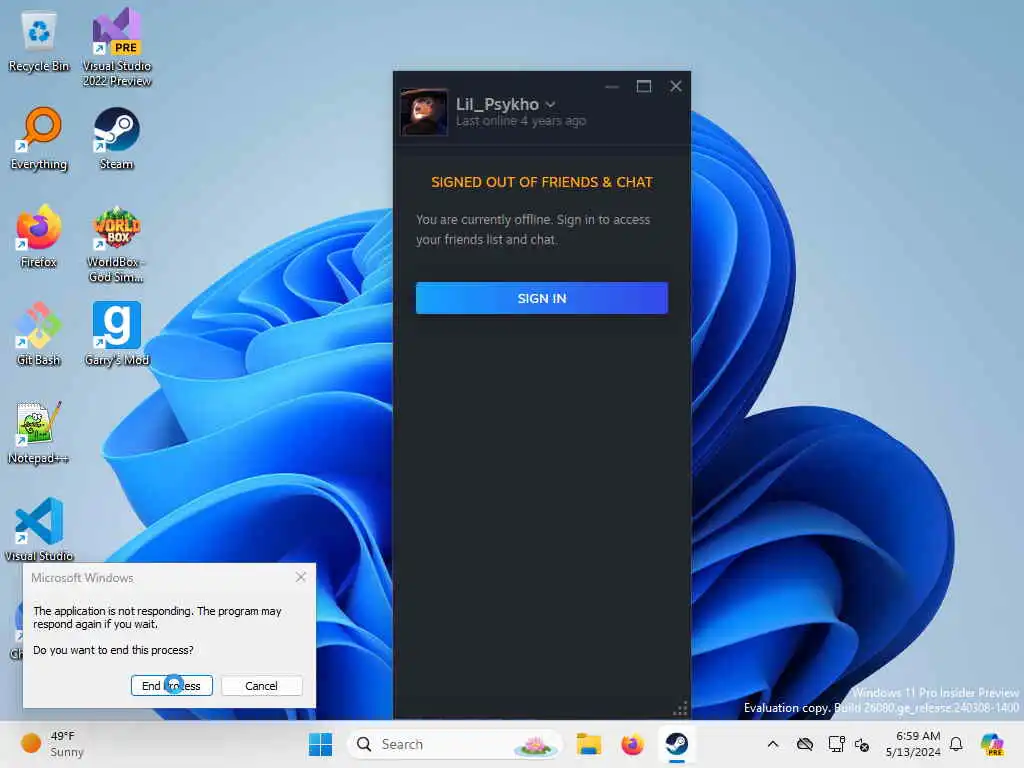Click the Lil_Psykho profile avatar
Viewport: 1024px width, 768px height.
[x=424, y=112]
